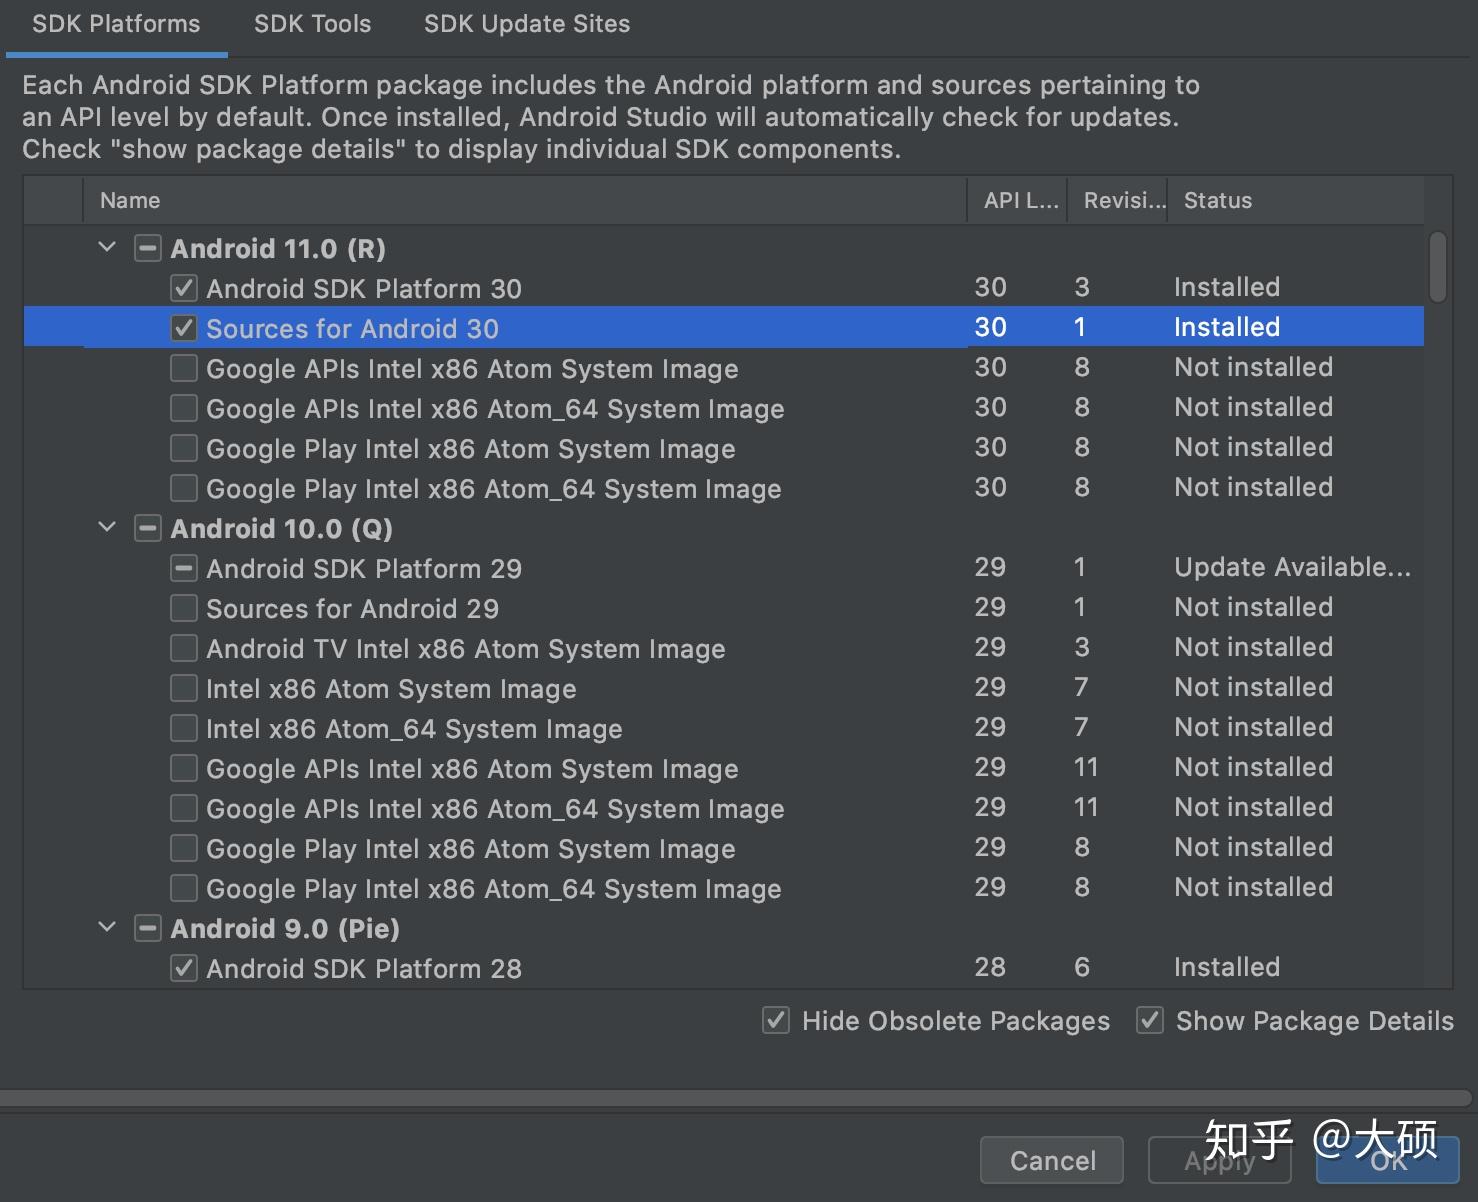
Task: Click the package list vertical scrollbar thumb
Action: 1438,266
